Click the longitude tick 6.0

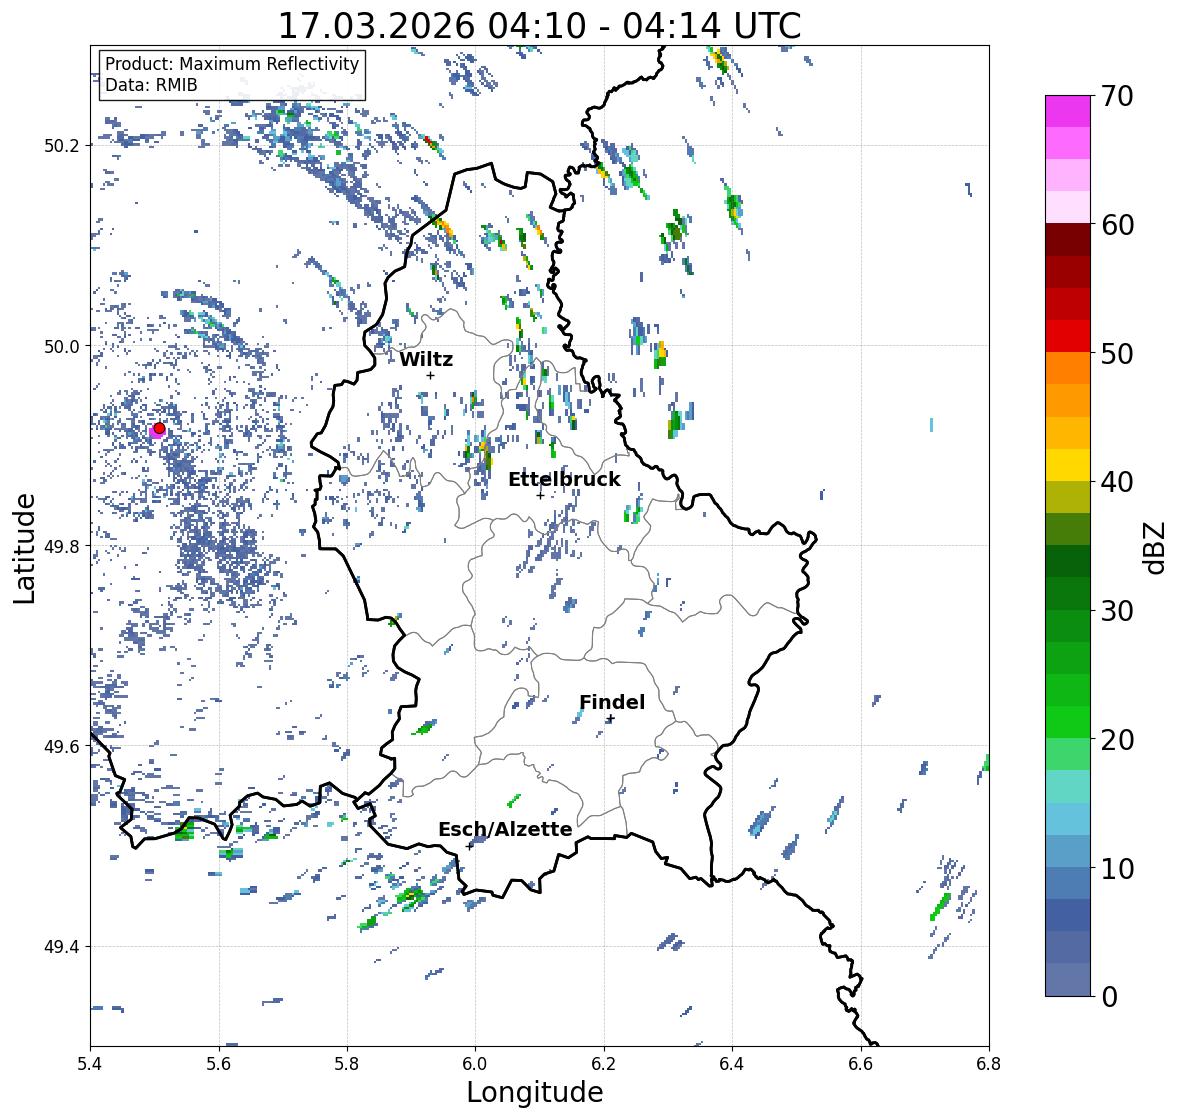(475, 1064)
